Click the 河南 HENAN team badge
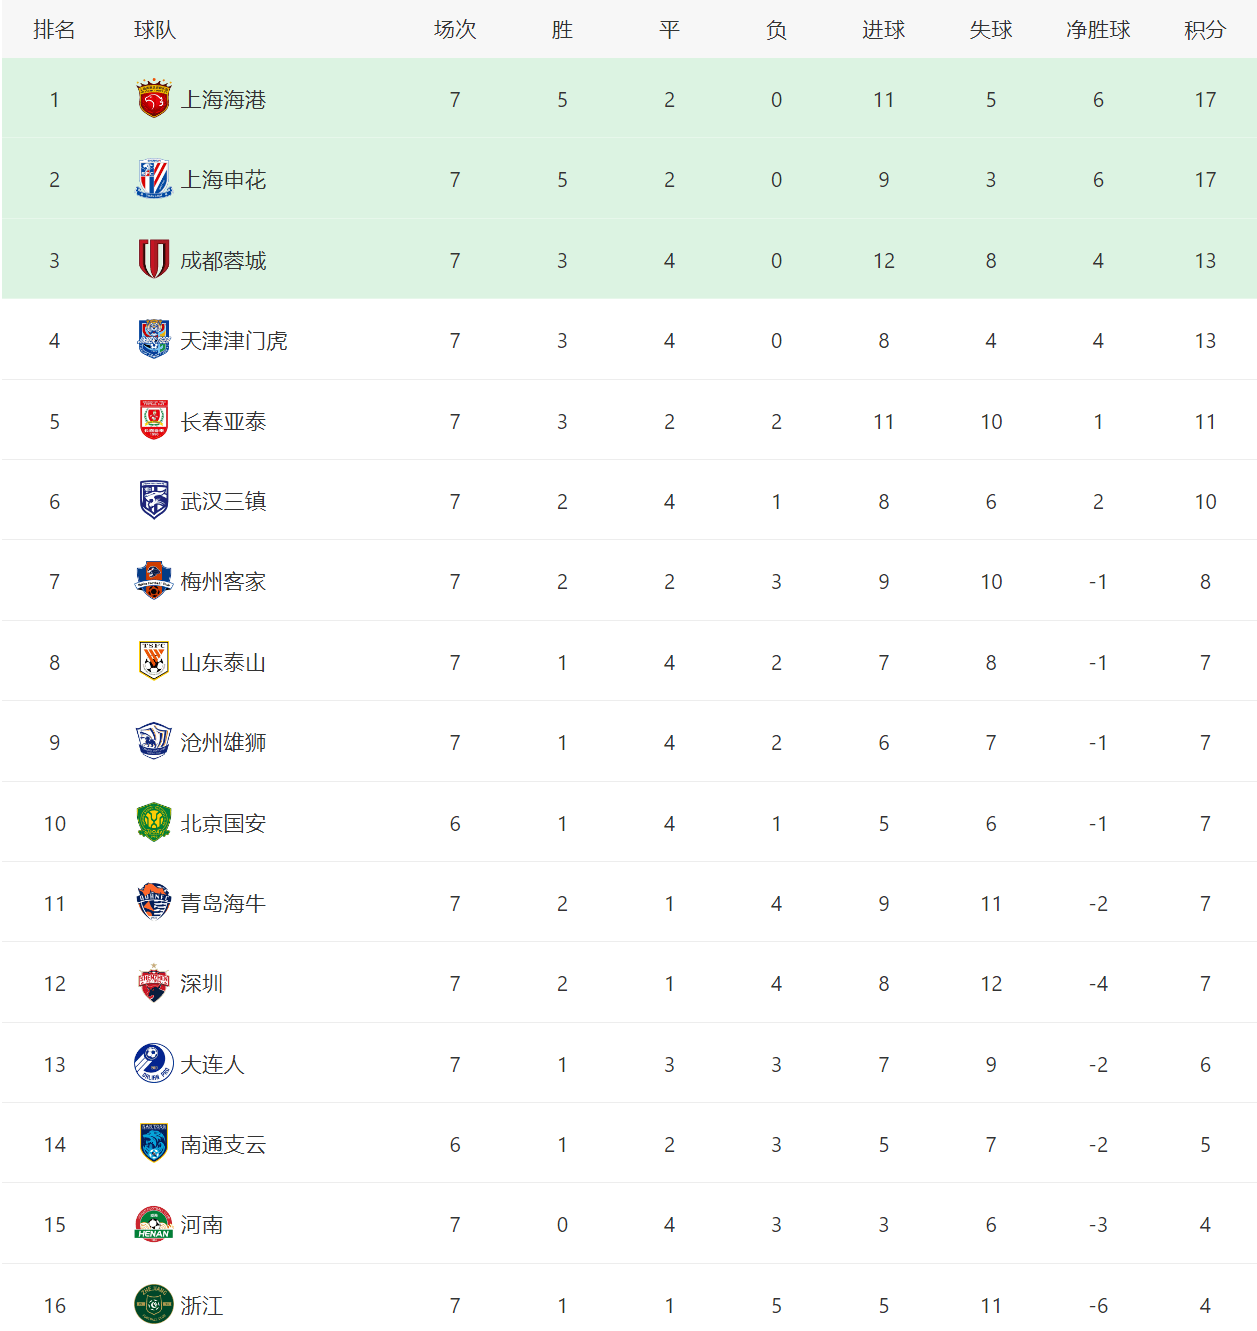Image resolution: width=1257 pixels, height=1331 pixels. click(154, 1224)
